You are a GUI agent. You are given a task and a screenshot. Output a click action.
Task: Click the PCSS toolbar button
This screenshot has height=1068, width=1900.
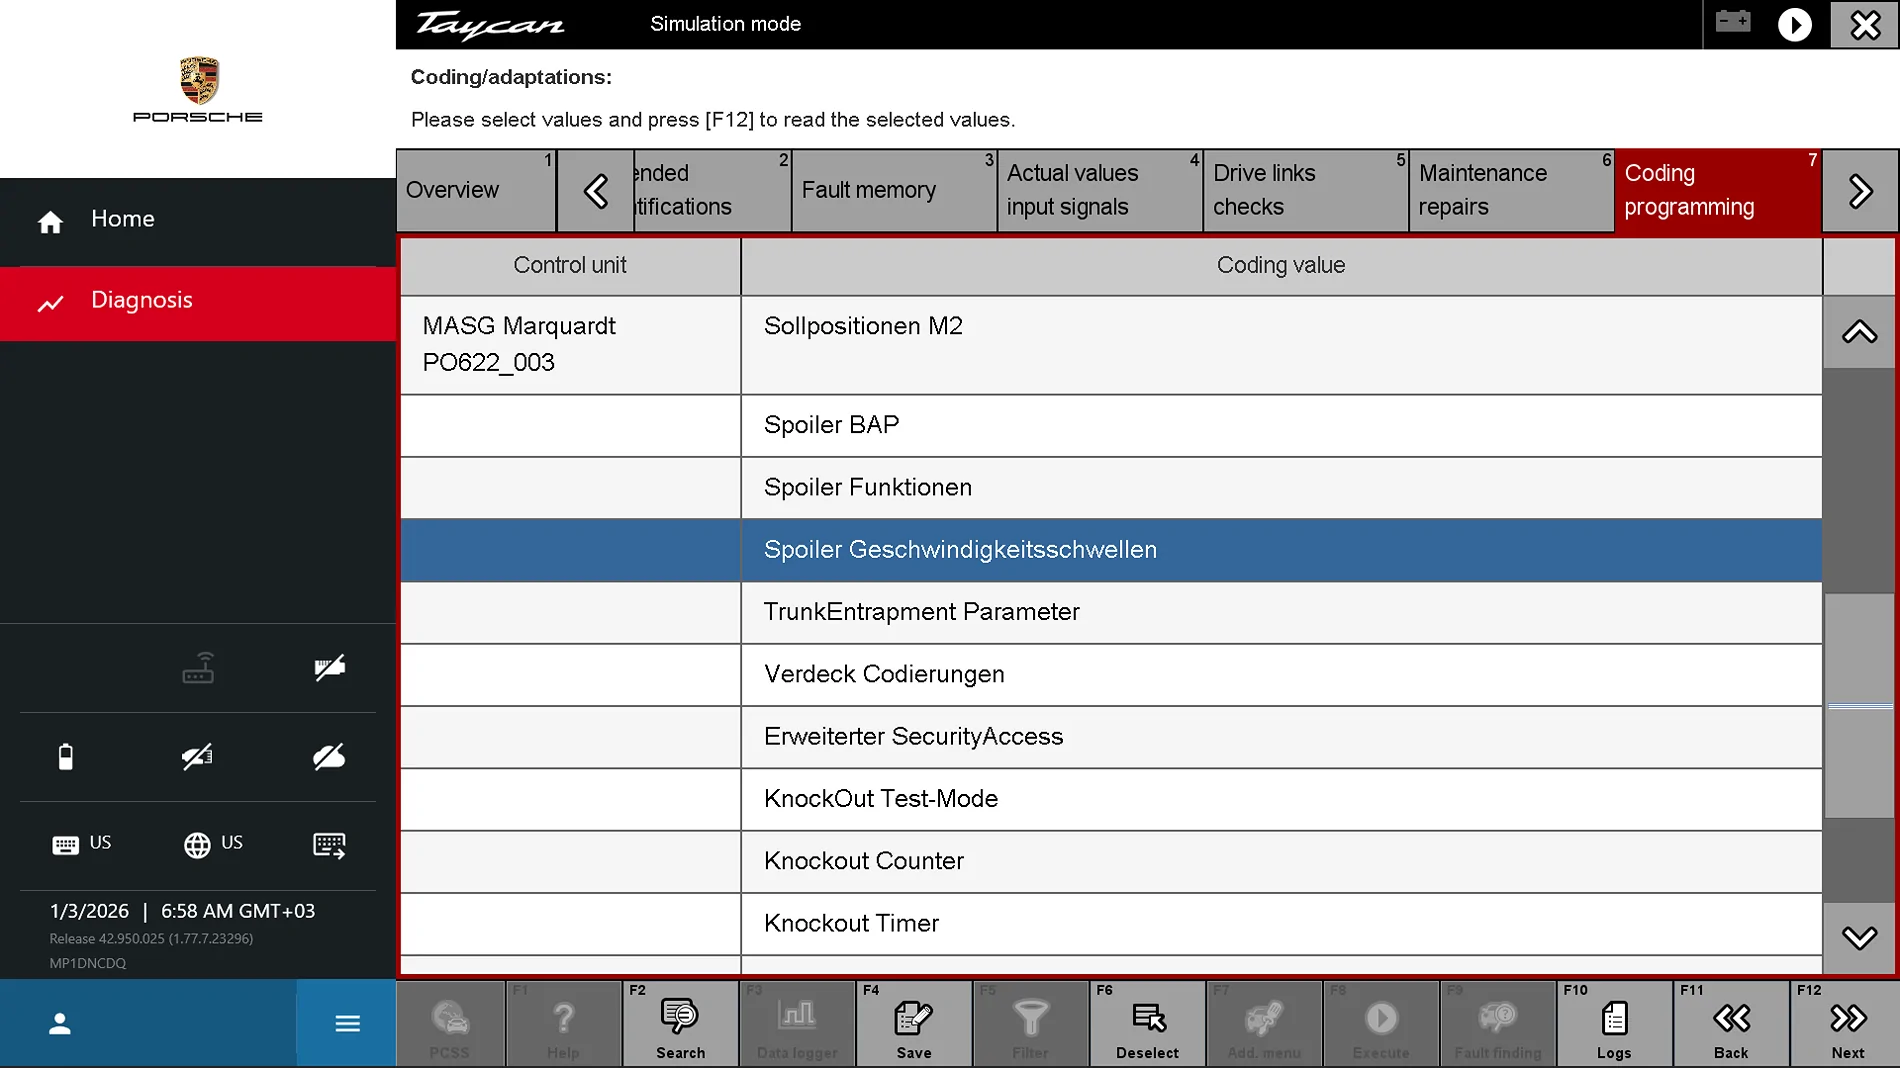[x=450, y=1024]
